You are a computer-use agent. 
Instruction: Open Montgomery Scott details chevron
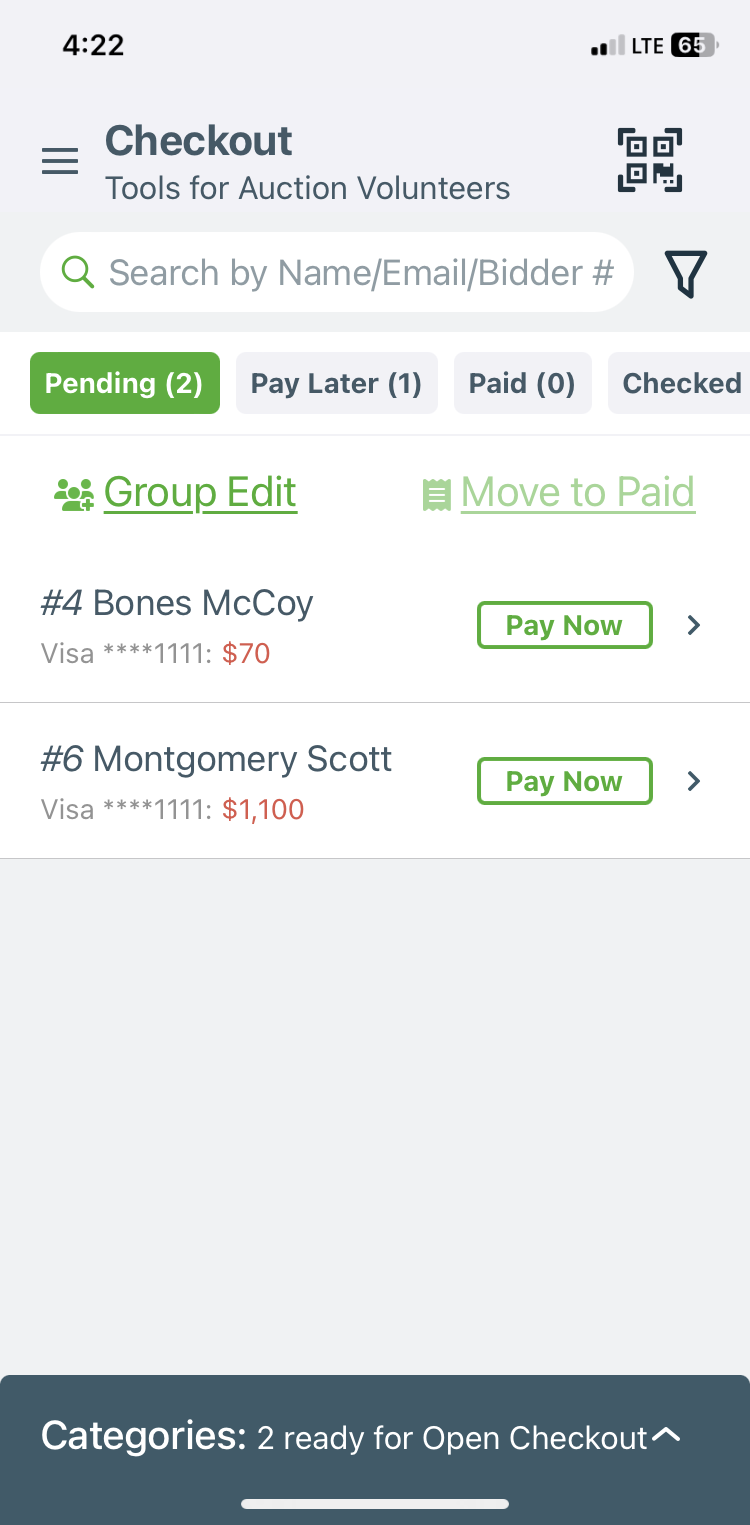(694, 781)
